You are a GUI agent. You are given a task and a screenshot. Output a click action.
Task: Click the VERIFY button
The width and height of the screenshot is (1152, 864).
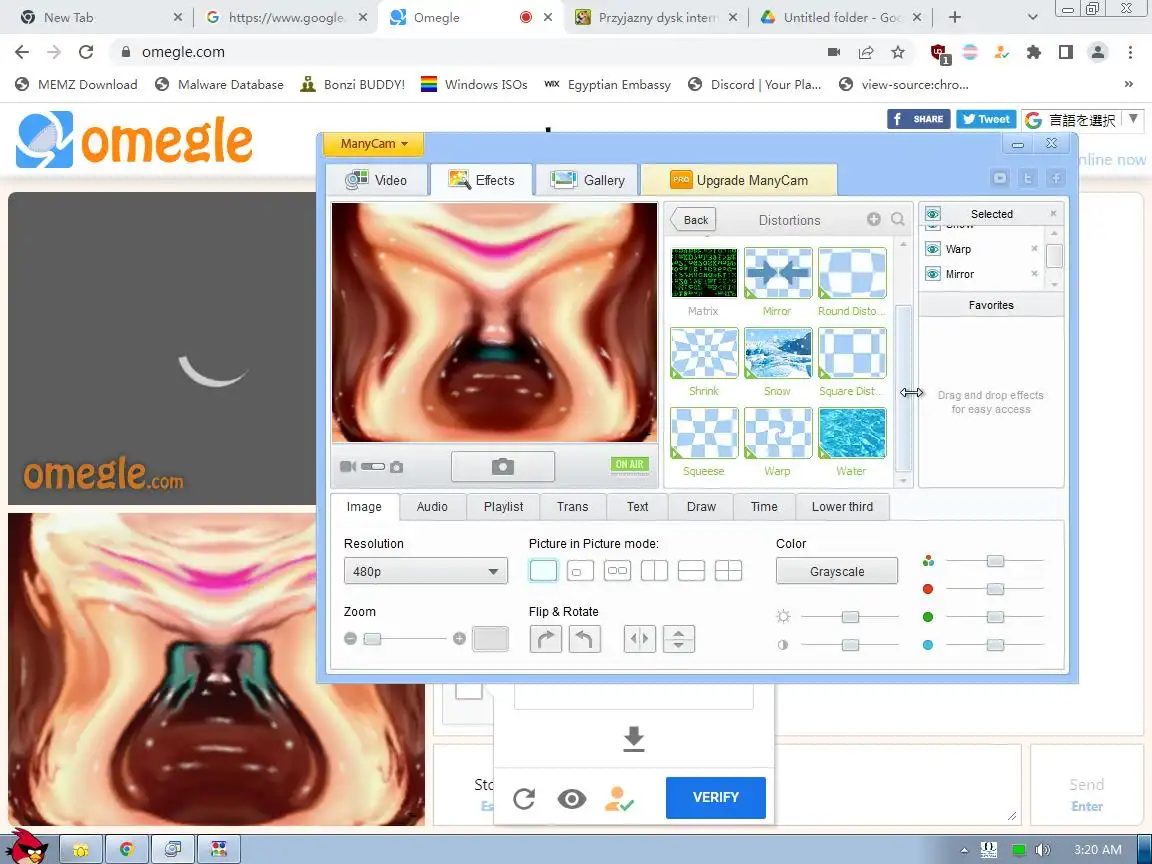pos(716,797)
